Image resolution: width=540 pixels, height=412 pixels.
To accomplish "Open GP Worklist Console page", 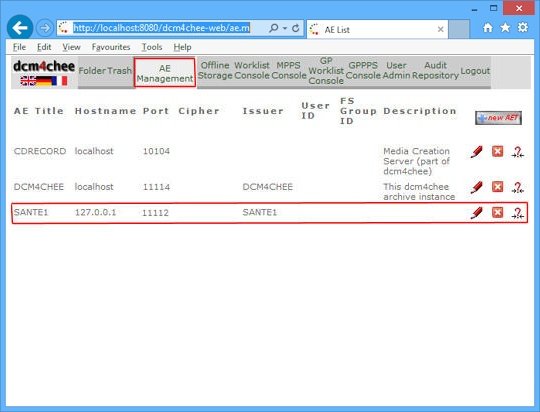I will pos(326,71).
